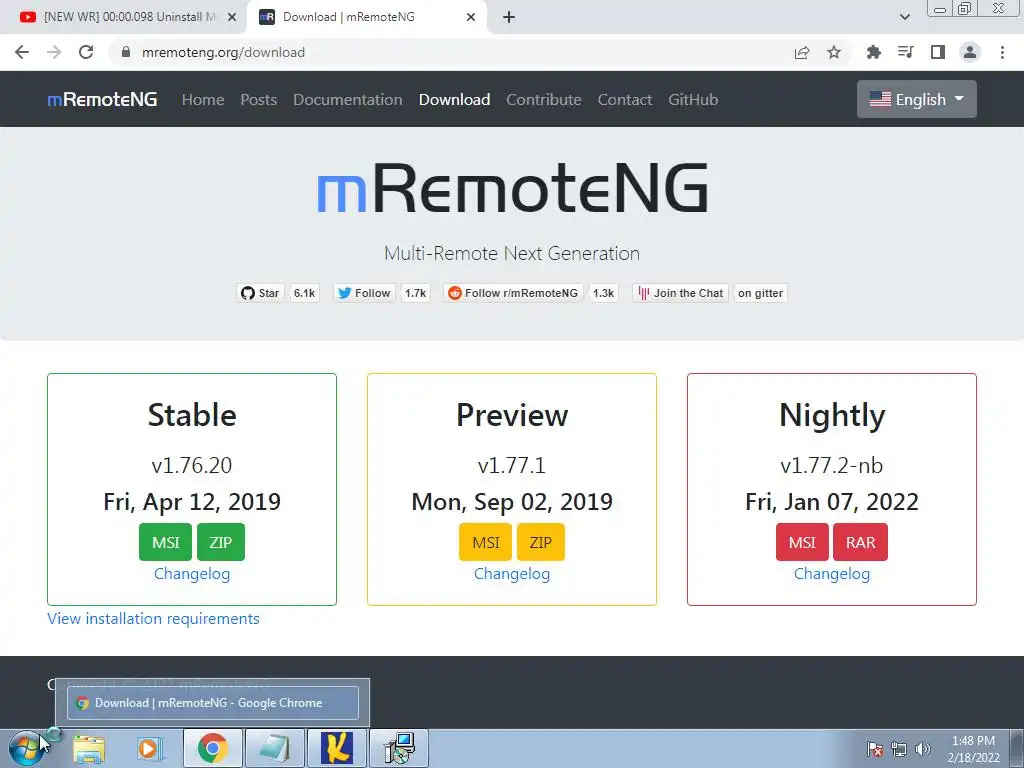Viewport: 1024px width, 768px height.
Task: Click the site lock icon
Action: click(x=126, y=52)
